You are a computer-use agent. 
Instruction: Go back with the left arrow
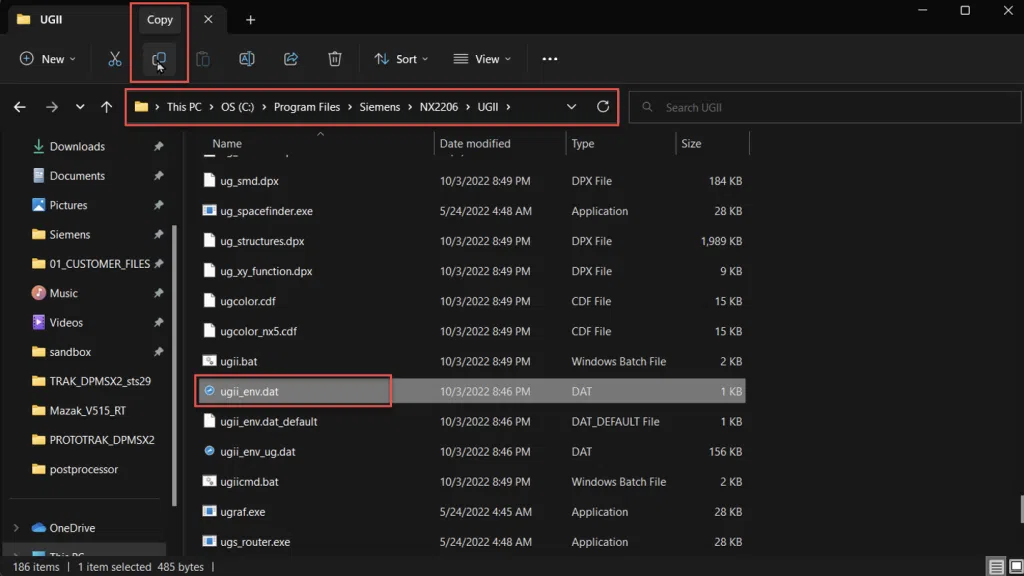tap(20, 107)
